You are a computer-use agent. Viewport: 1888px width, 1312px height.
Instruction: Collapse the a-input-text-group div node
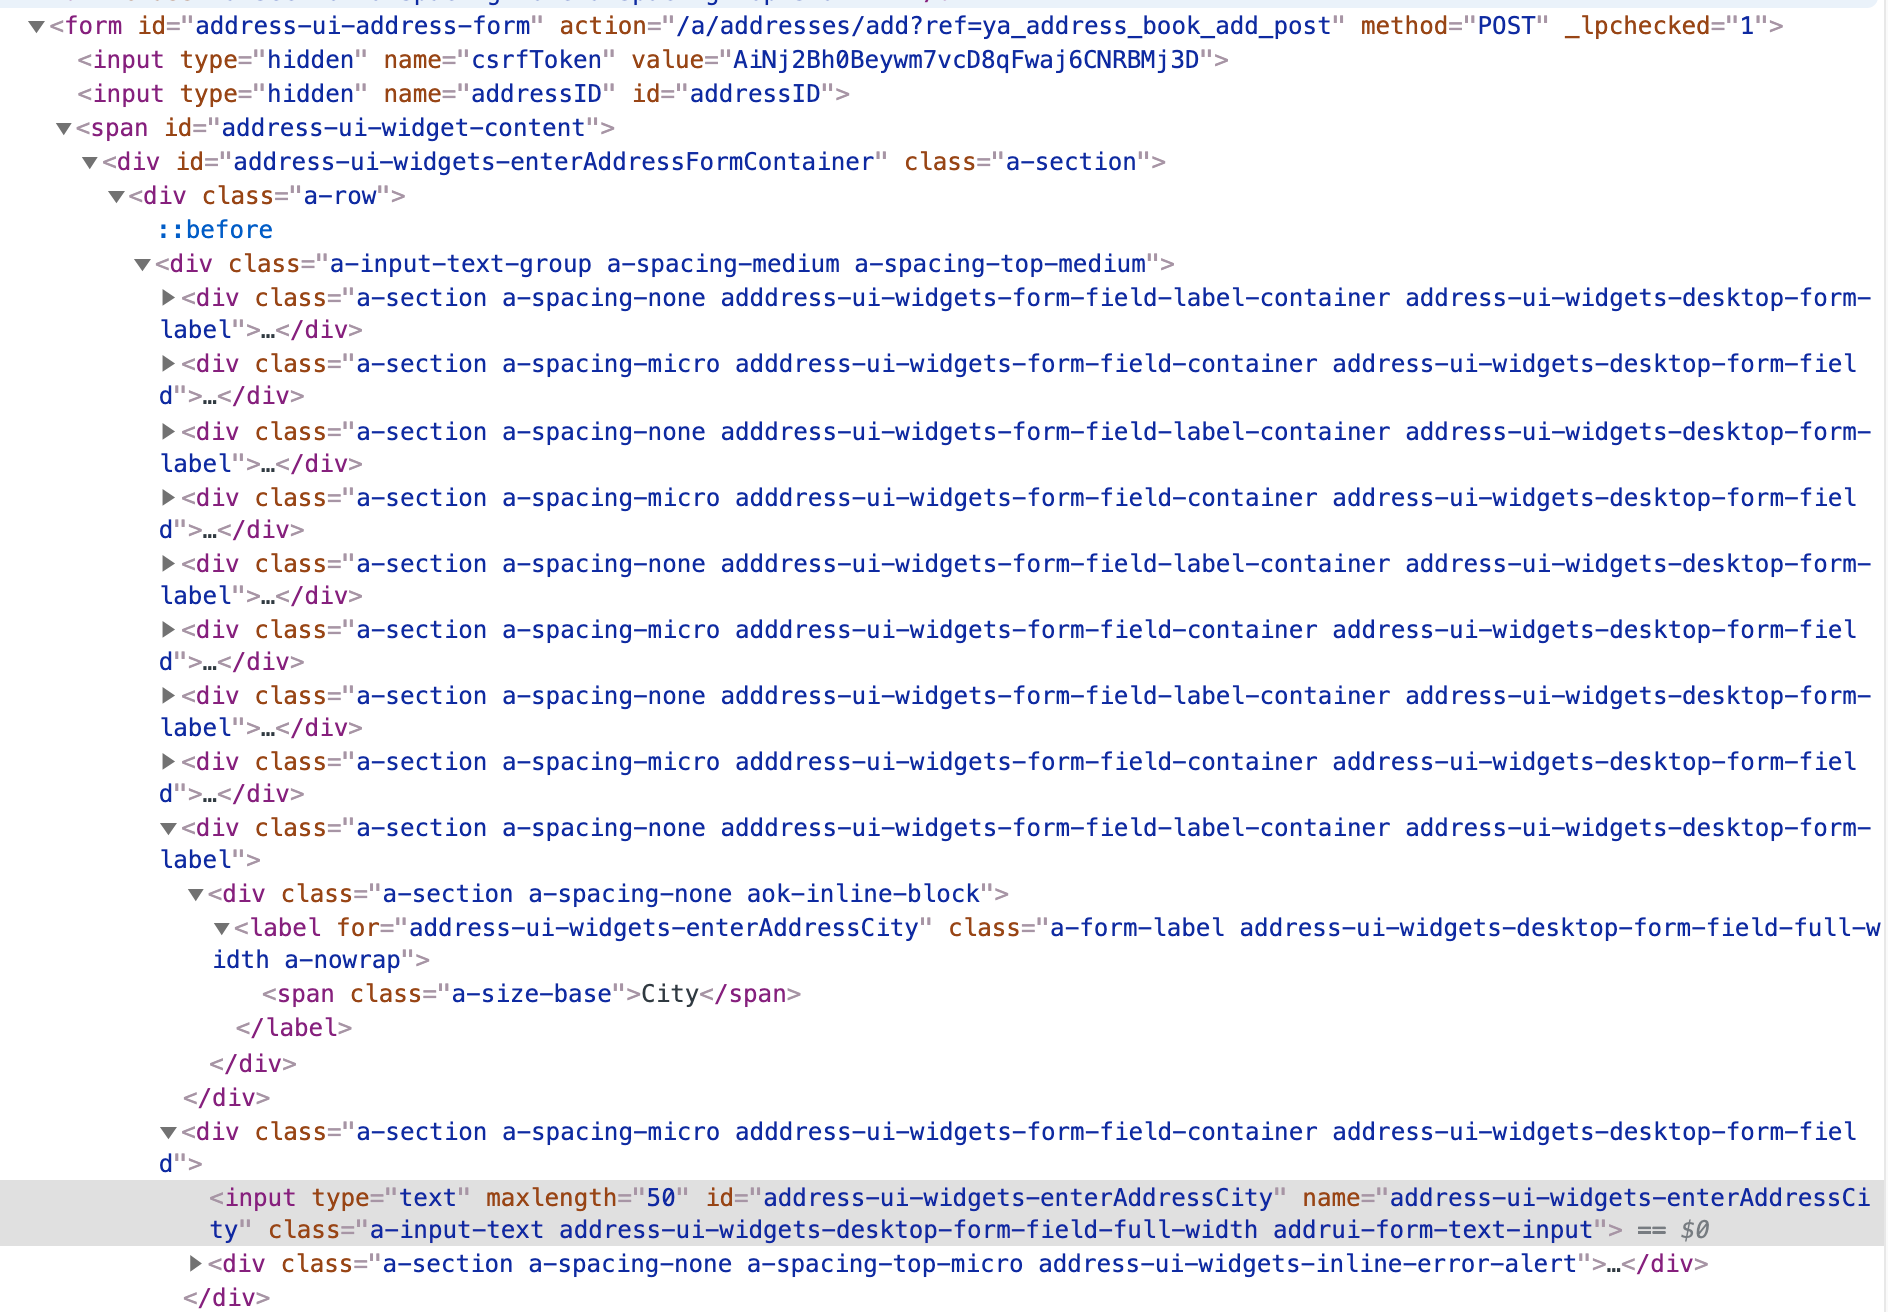142,264
